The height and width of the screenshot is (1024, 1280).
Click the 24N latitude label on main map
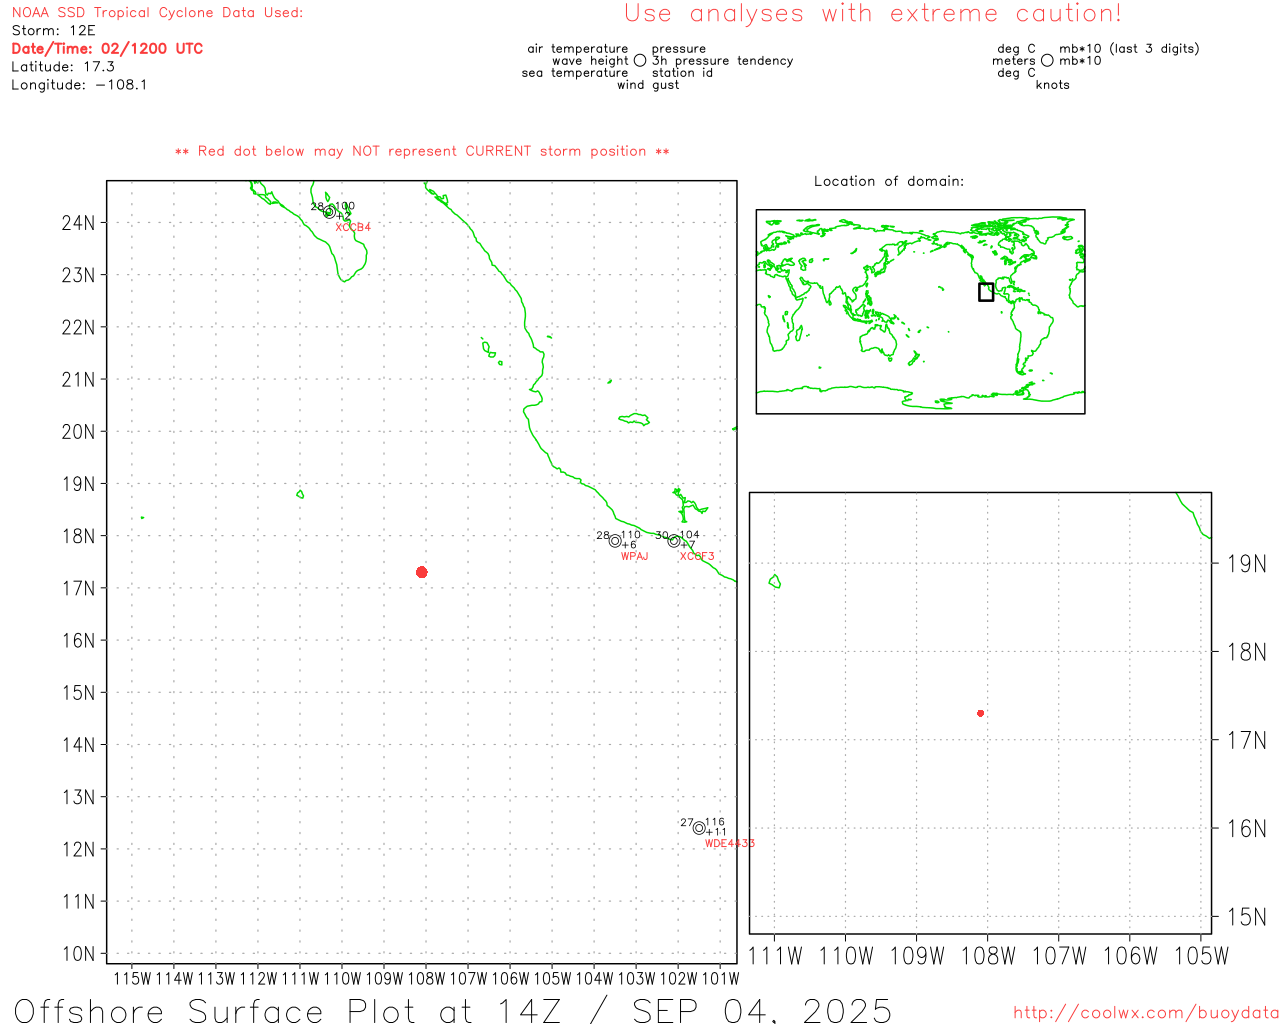click(78, 222)
